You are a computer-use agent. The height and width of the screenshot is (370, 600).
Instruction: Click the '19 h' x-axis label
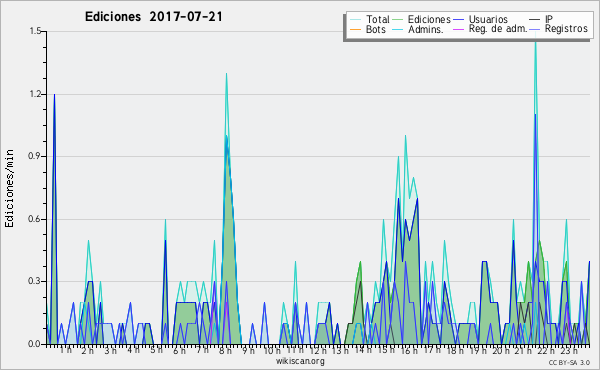click(478, 350)
